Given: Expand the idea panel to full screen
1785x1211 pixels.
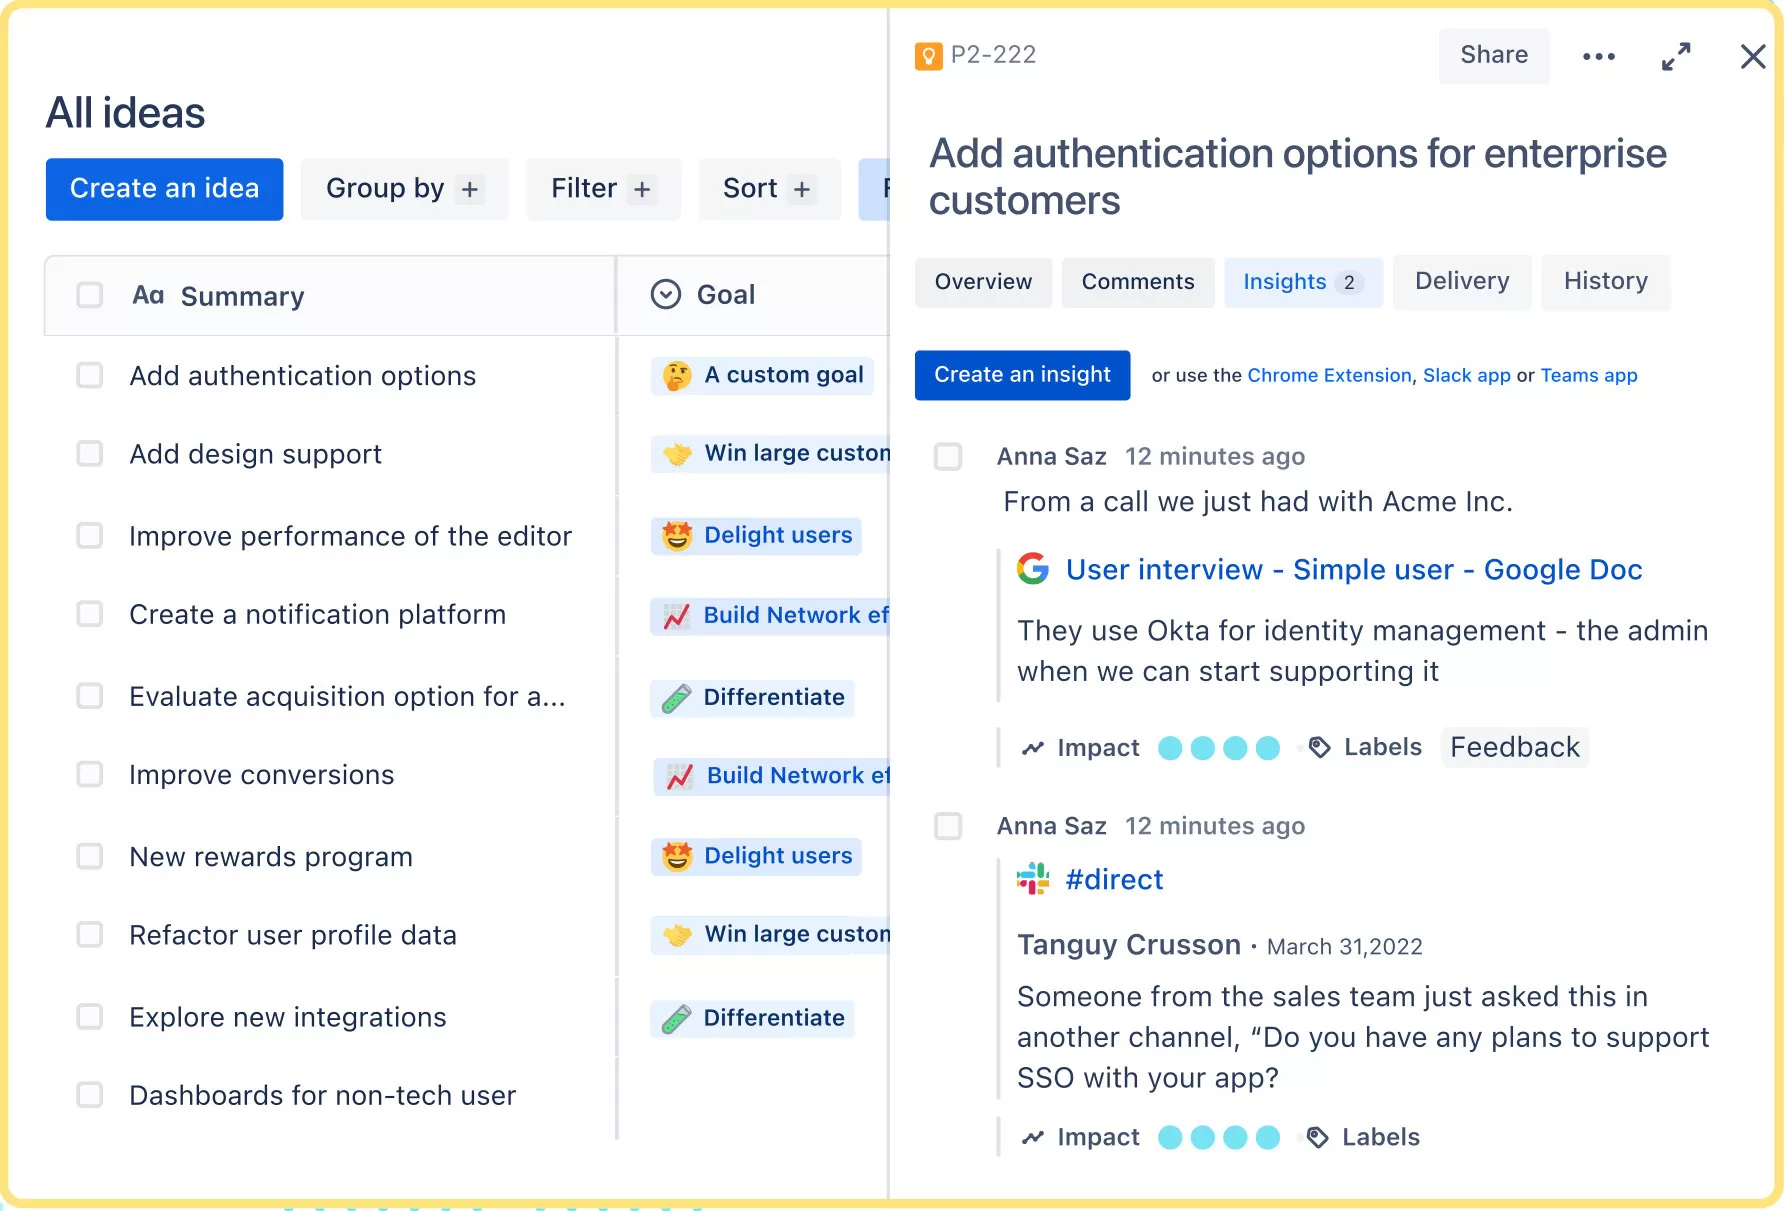Looking at the screenshot, I should [1676, 57].
